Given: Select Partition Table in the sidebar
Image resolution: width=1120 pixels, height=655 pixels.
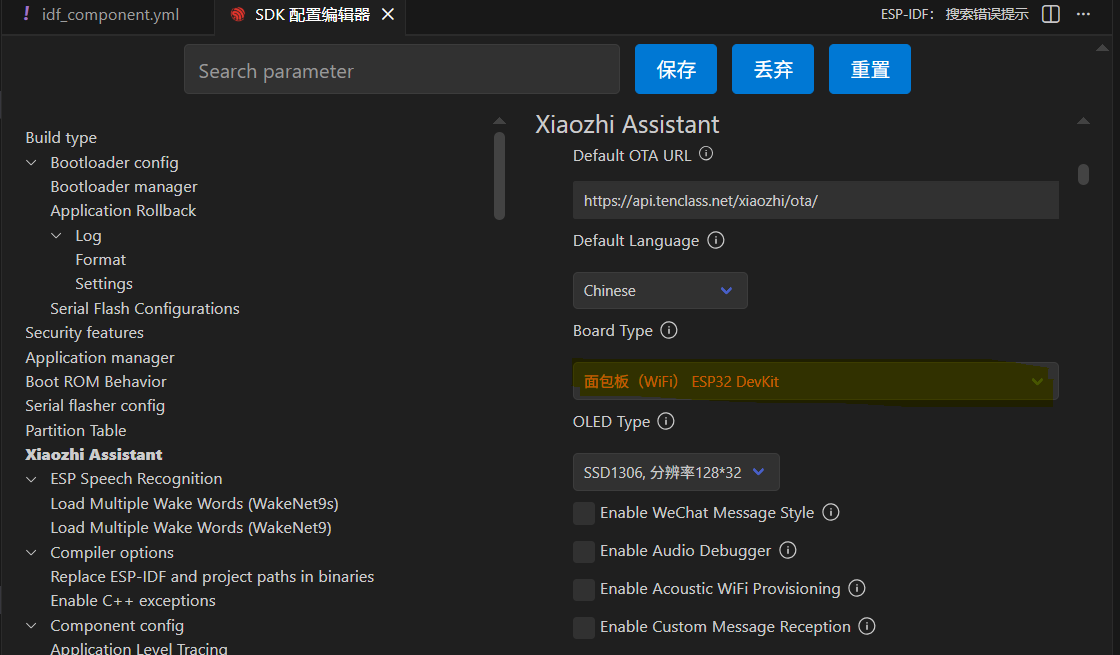Looking at the screenshot, I should click(76, 430).
